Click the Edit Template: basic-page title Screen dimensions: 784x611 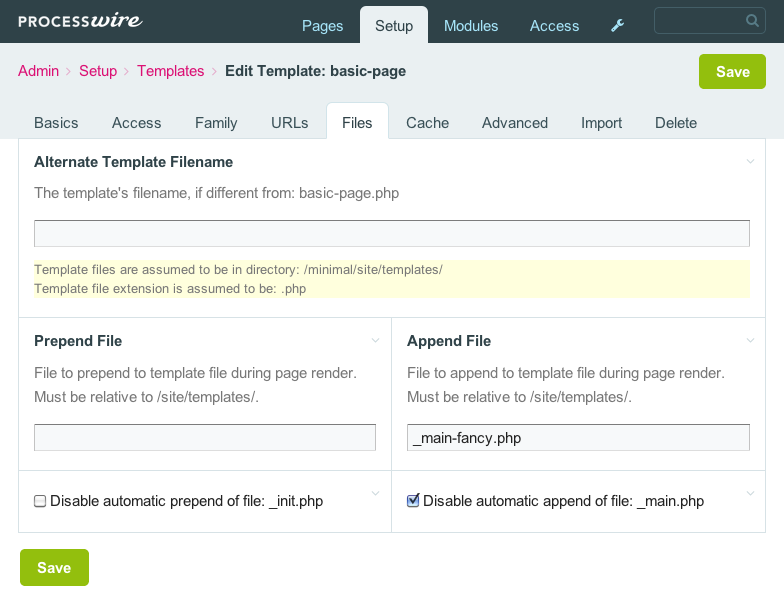pyautogui.click(x=316, y=71)
